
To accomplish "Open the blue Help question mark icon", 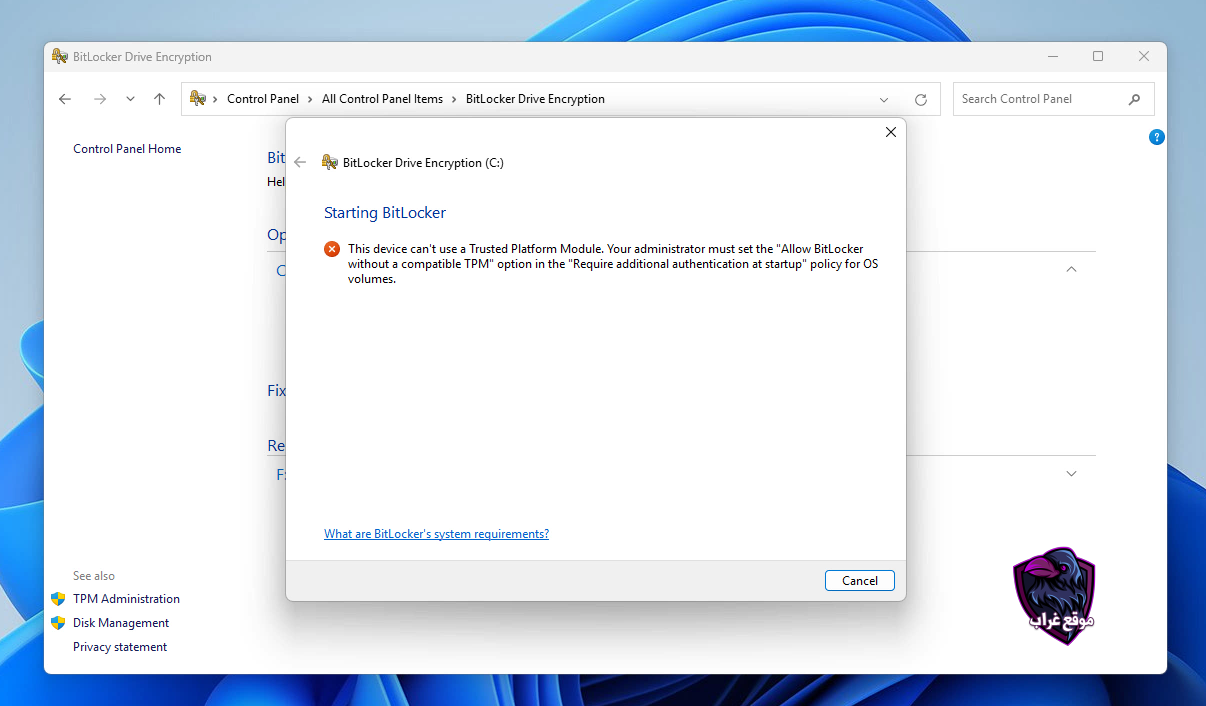I will pos(1157,137).
